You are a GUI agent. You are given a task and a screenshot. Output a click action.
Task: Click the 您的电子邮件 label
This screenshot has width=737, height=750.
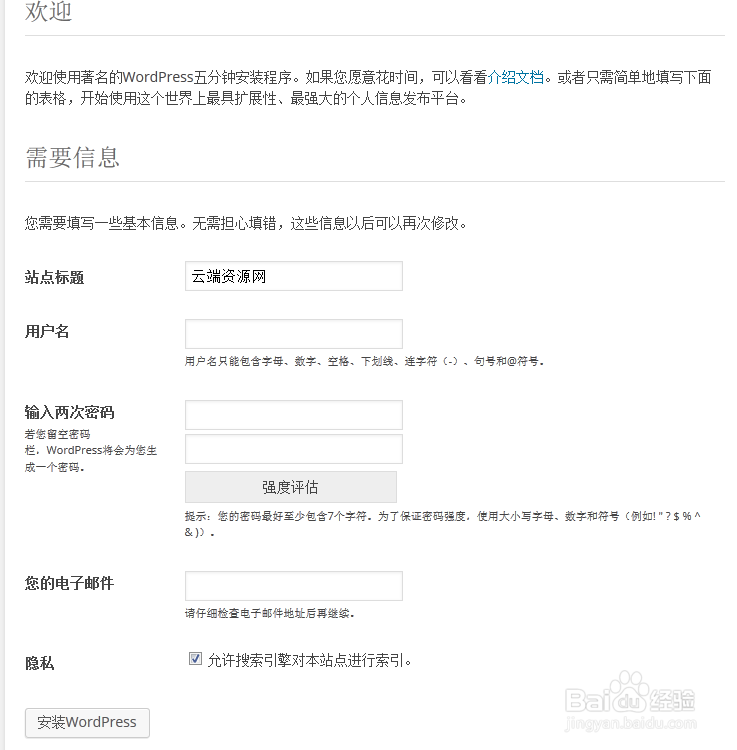(x=69, y=583)
